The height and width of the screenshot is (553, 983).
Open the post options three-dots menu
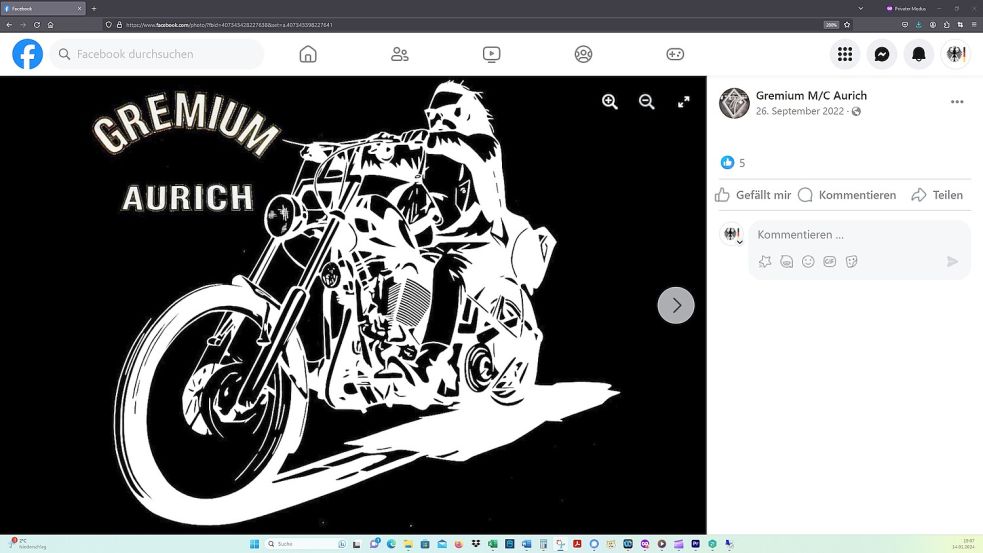pos(957,102)
